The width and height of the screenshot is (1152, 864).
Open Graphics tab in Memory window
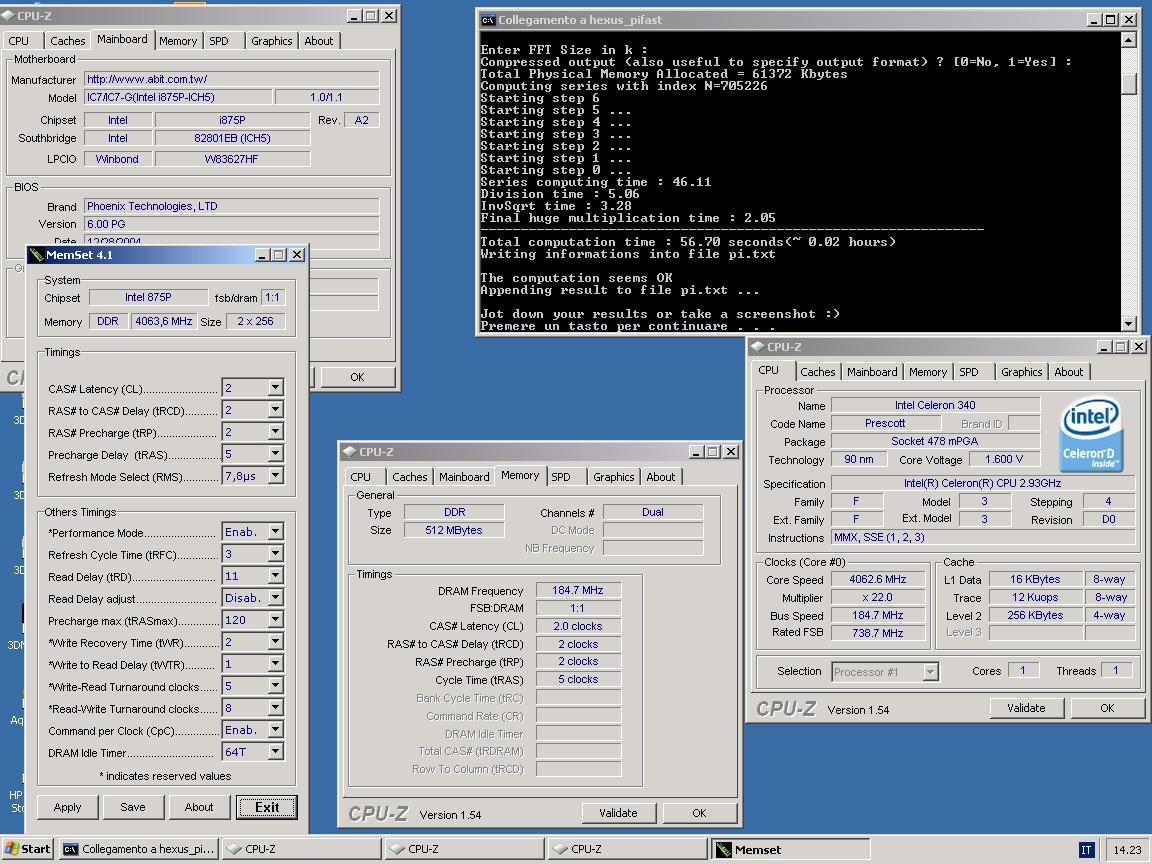coord(613,477)
